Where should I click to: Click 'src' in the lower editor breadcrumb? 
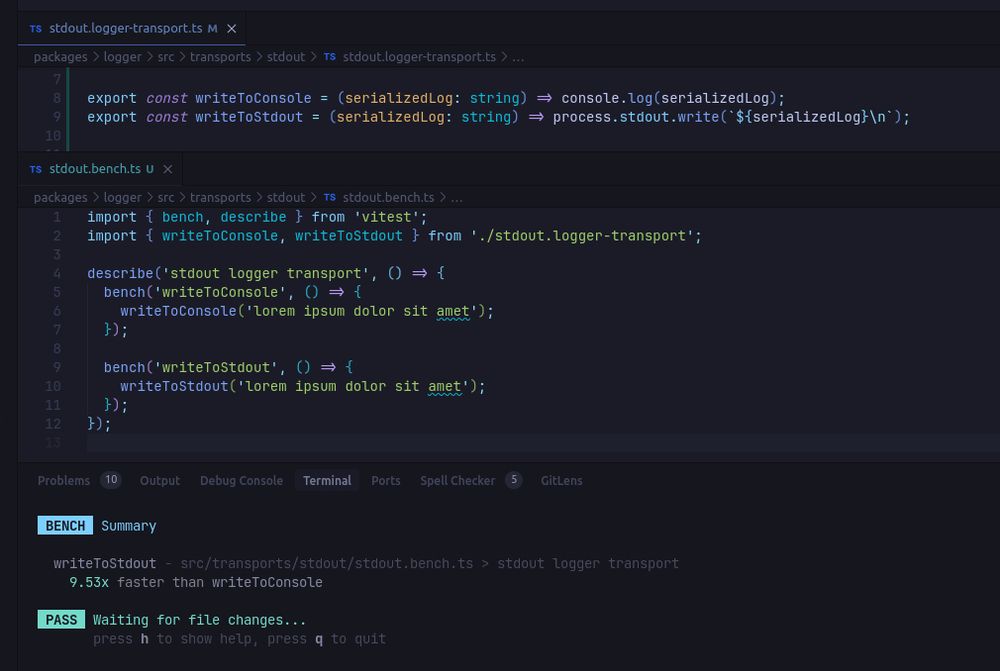[x=166, y=197]
